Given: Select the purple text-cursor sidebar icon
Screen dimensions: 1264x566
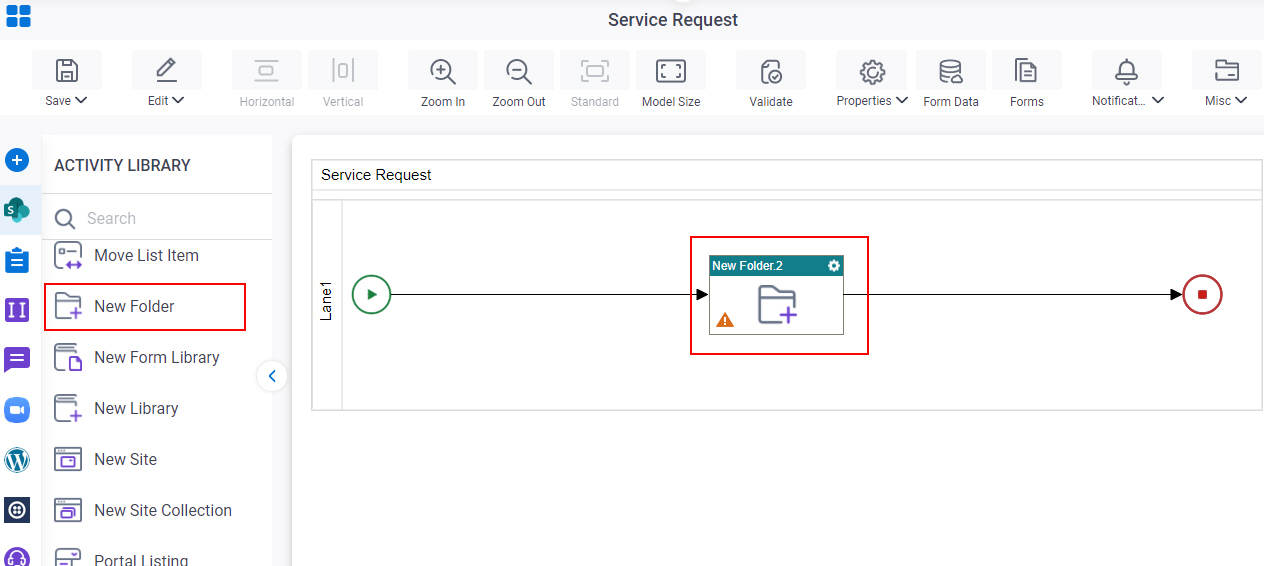Looking at the screenshot, I should (17, 310).
